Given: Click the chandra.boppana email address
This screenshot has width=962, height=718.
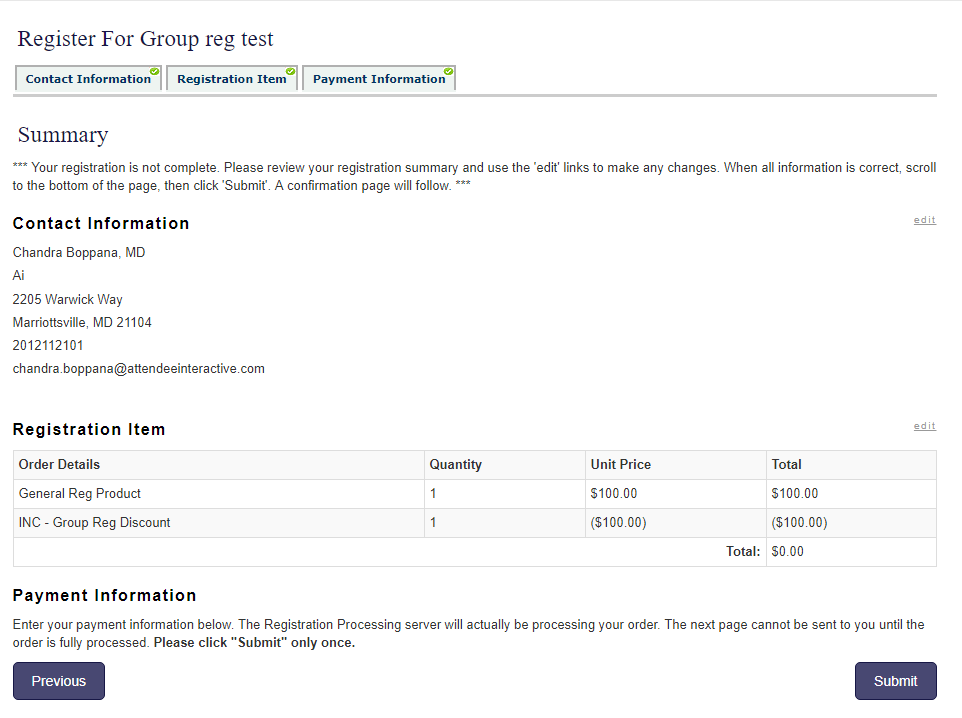Looking at the screenshot, I should coord(138,369).
